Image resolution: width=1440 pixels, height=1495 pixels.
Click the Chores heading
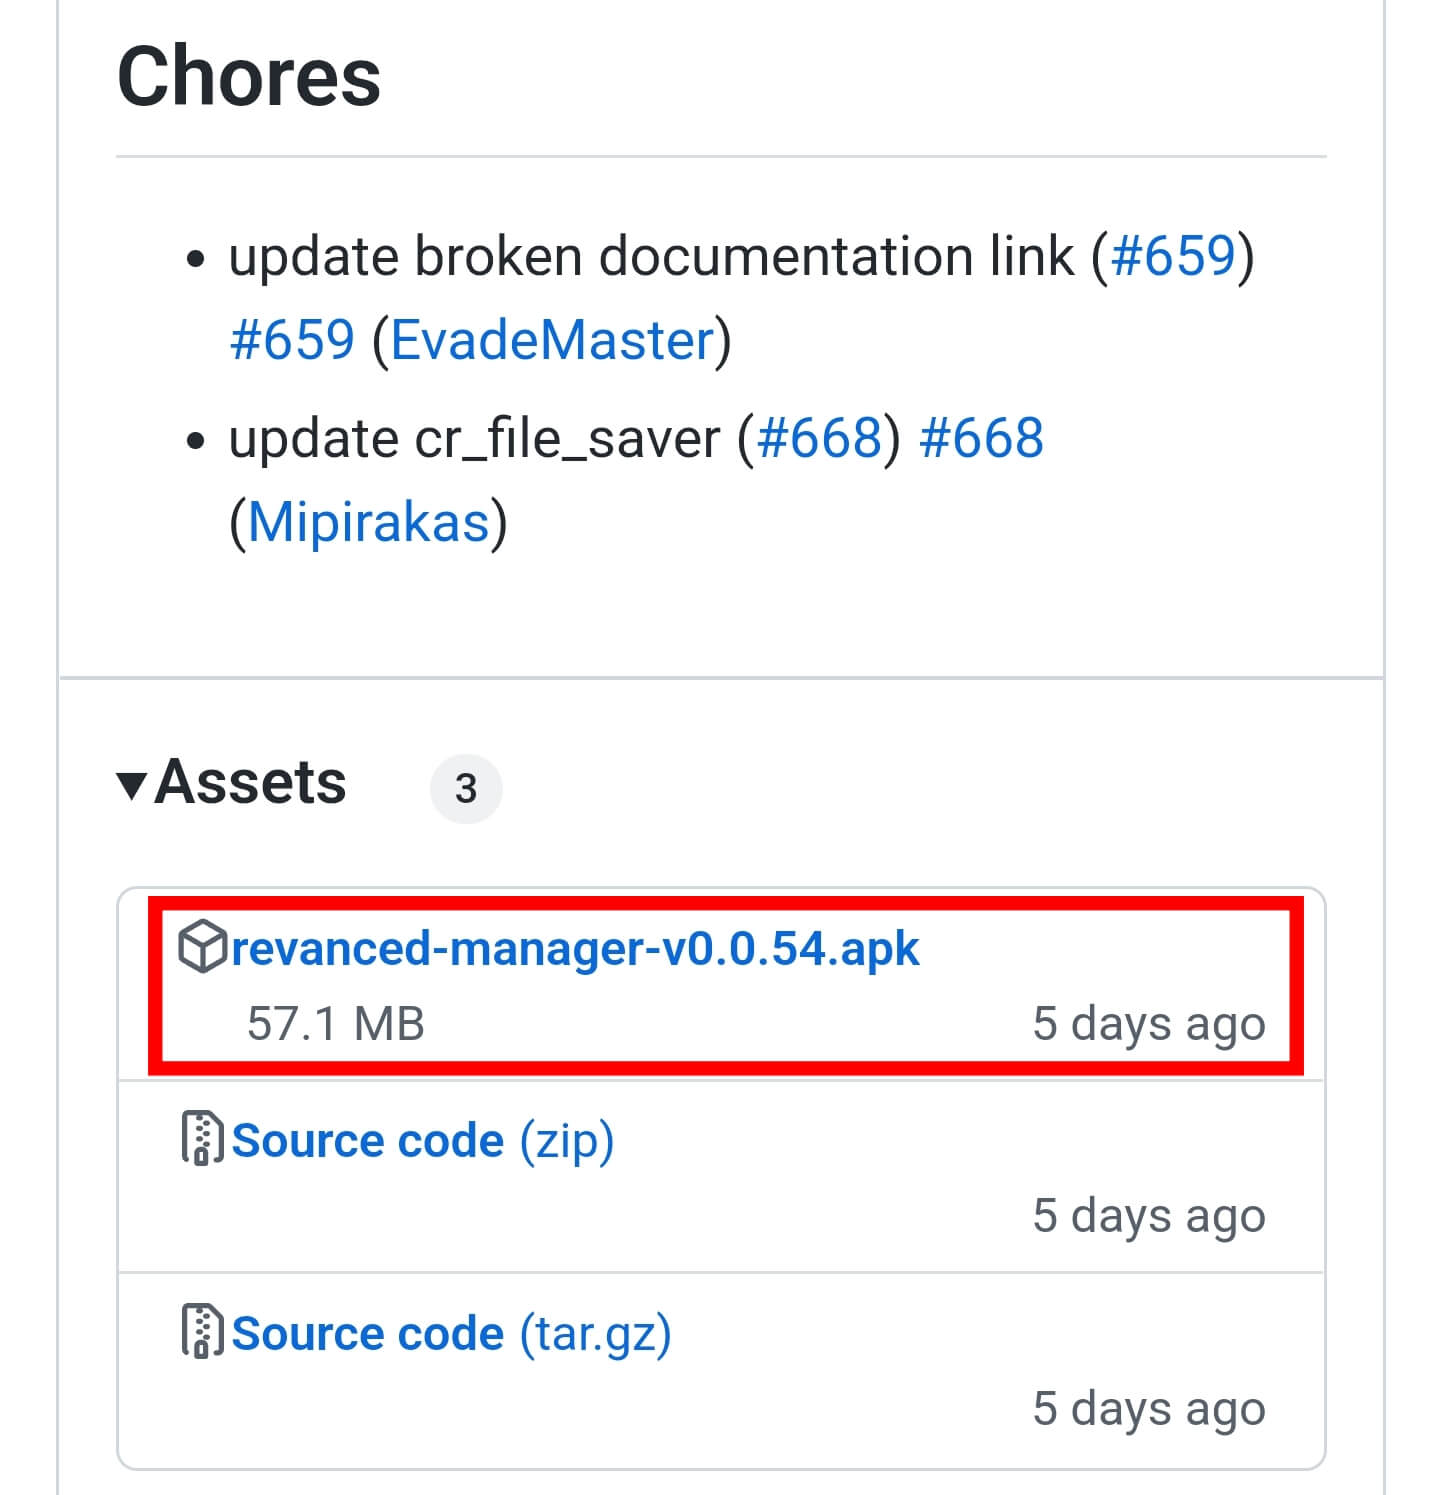(249, 77)
